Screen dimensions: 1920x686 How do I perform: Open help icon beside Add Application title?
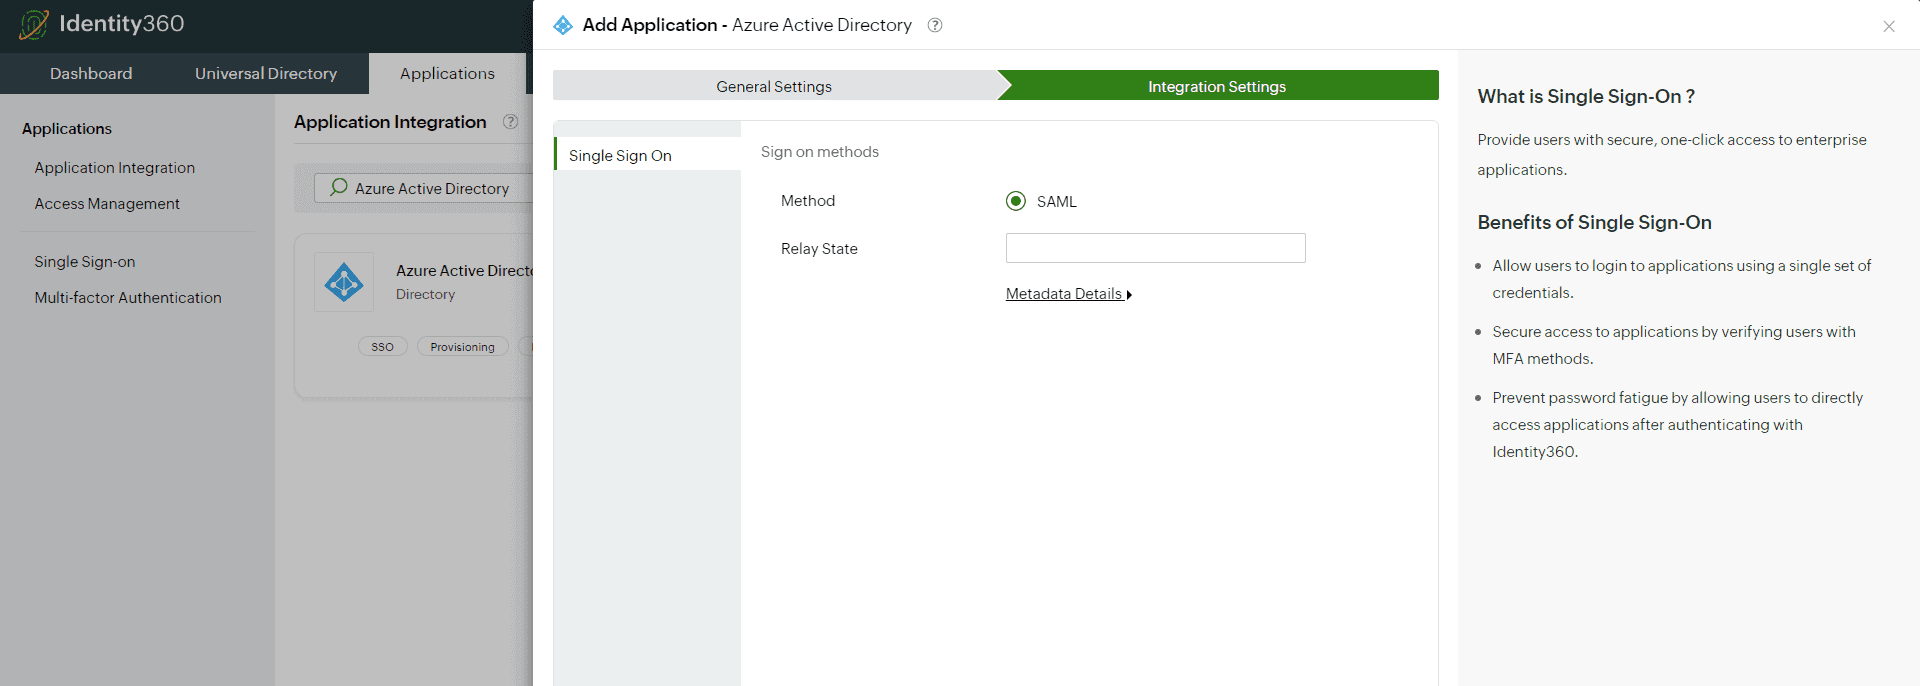[935, 25]
